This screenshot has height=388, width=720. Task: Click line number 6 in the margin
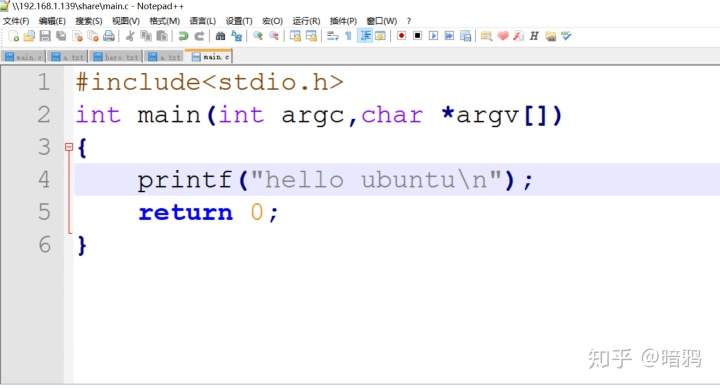(x=45, y=244)
